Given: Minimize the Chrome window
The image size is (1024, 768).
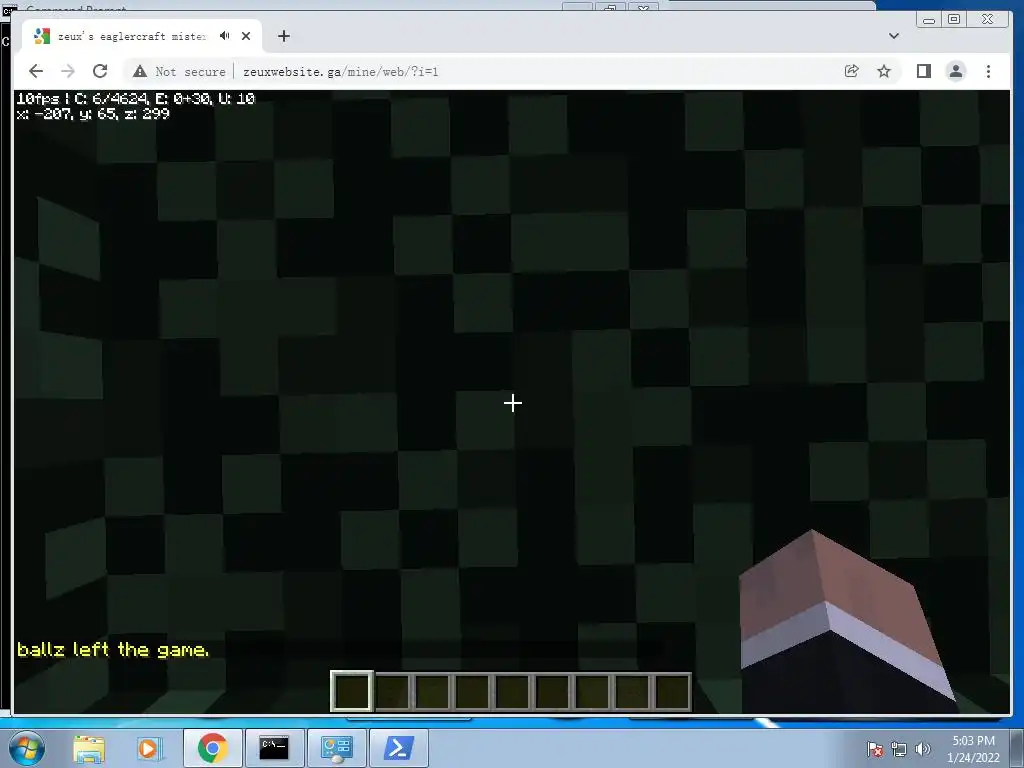Looking at the screenshot, I should (x=929, y=20).
